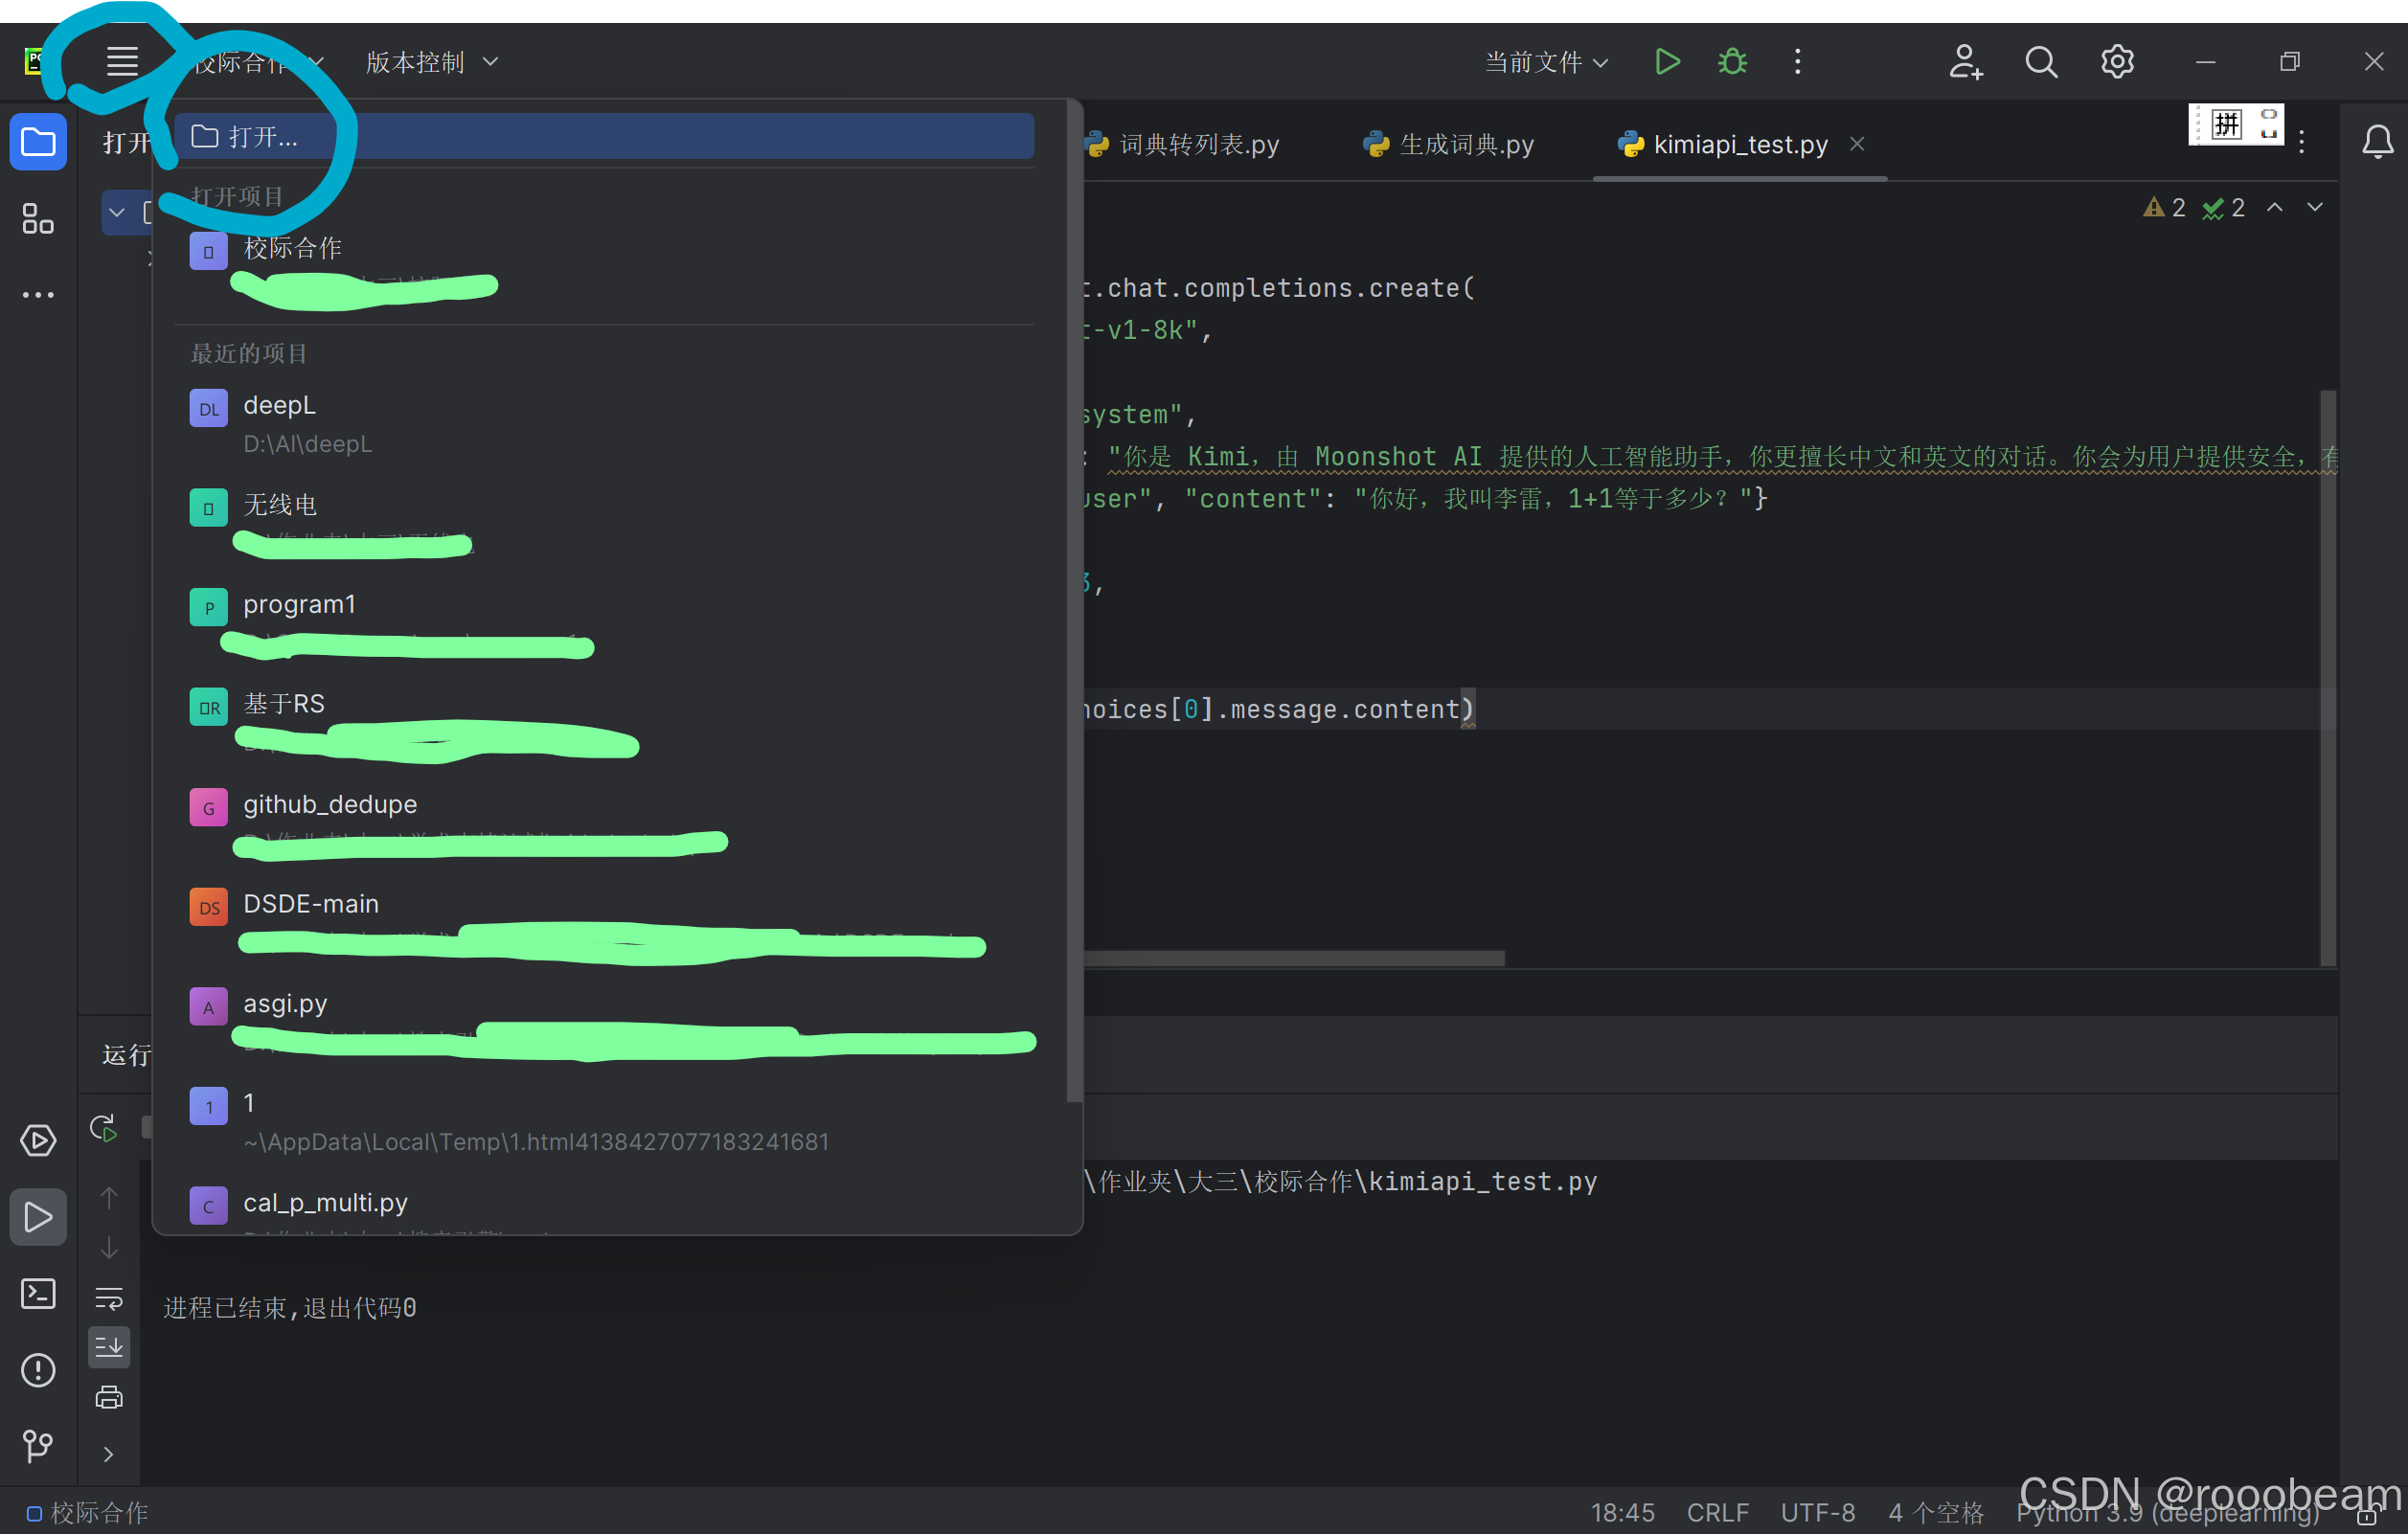The height and width of the screenshot is (1534, 2408).
Task: Toggle scroll to end in run console
Action: [108, 1346]
